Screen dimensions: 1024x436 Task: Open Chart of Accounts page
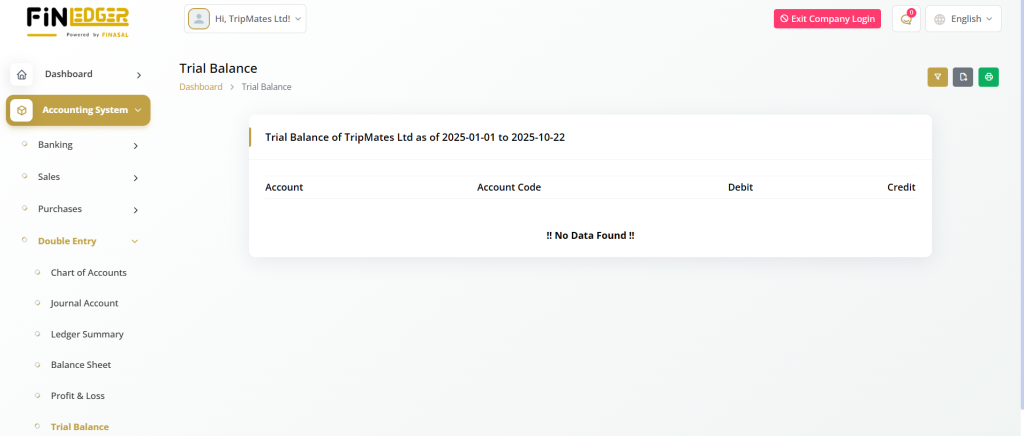[x=88, y=272]
